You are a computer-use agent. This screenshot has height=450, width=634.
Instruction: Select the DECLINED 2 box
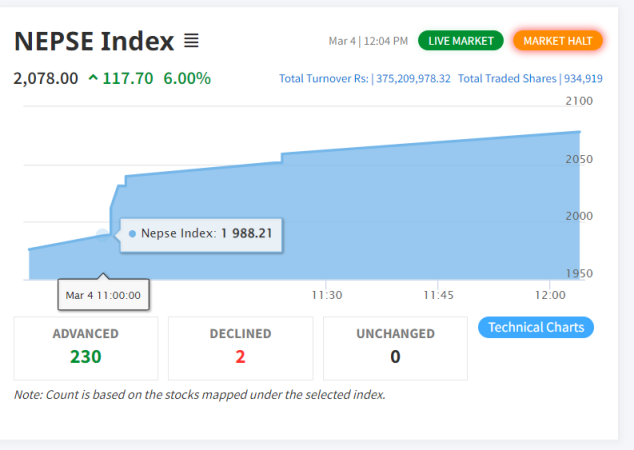click(240, 346)
